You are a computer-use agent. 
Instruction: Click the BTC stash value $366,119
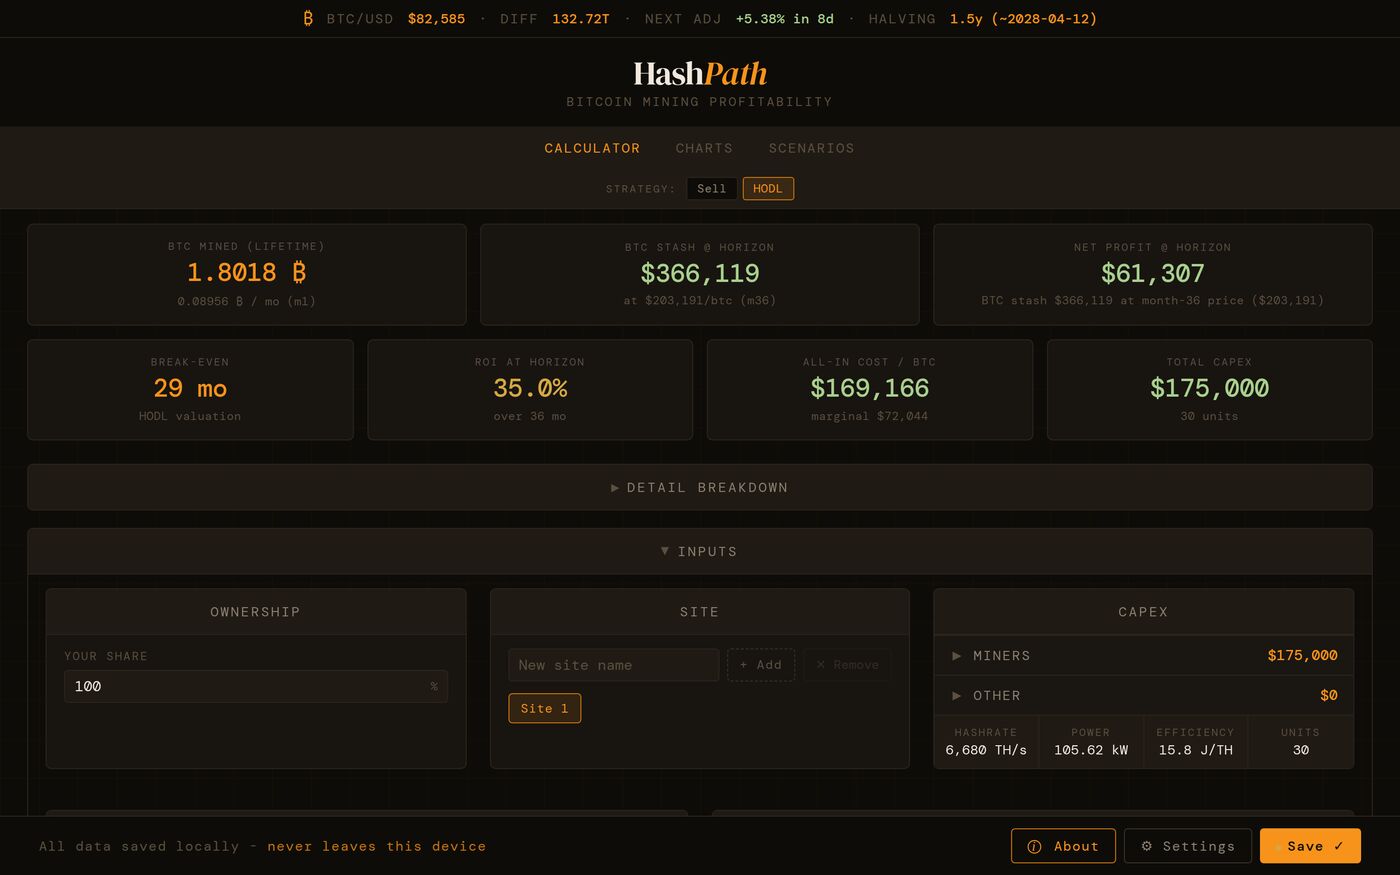click(x=700, y=273)
